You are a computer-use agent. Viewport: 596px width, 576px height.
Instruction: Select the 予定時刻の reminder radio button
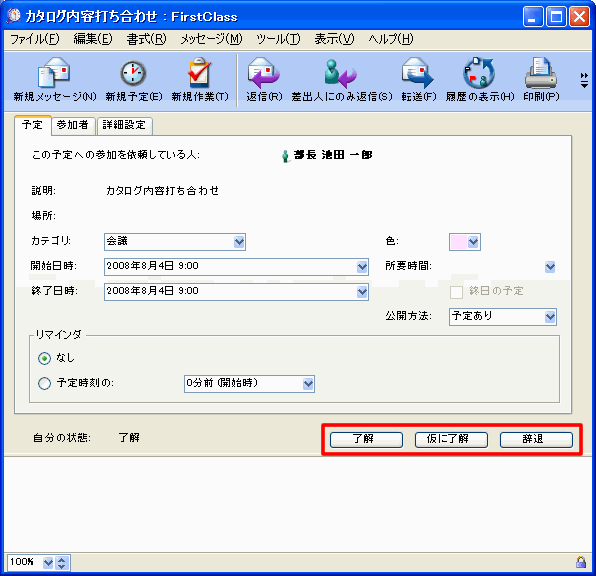[x=44, y=383]
